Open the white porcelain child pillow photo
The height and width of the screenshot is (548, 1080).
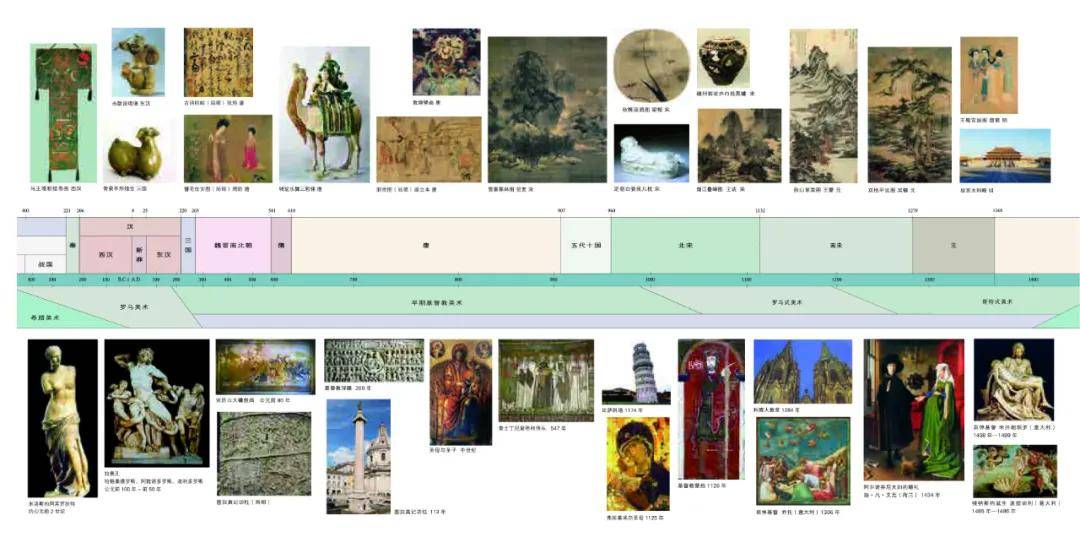(652, 153)
